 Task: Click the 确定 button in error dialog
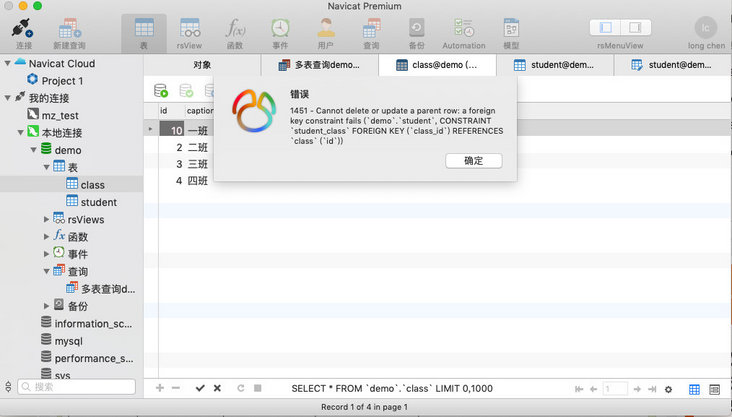pos(474,161)
